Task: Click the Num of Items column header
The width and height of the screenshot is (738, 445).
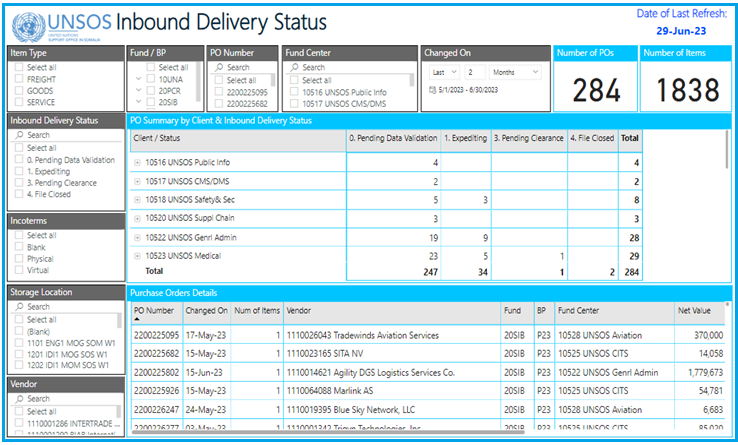Action: 257,311
